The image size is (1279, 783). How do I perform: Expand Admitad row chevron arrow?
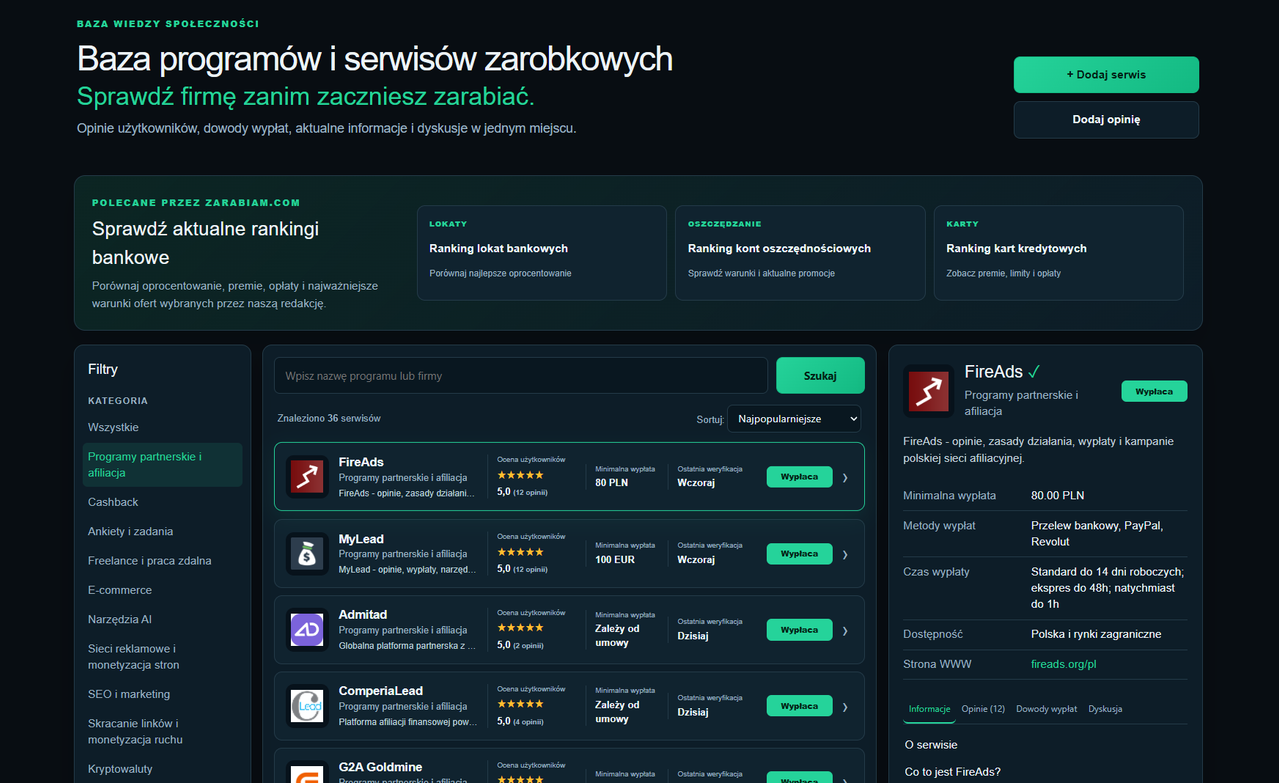(x=845, y=630)
